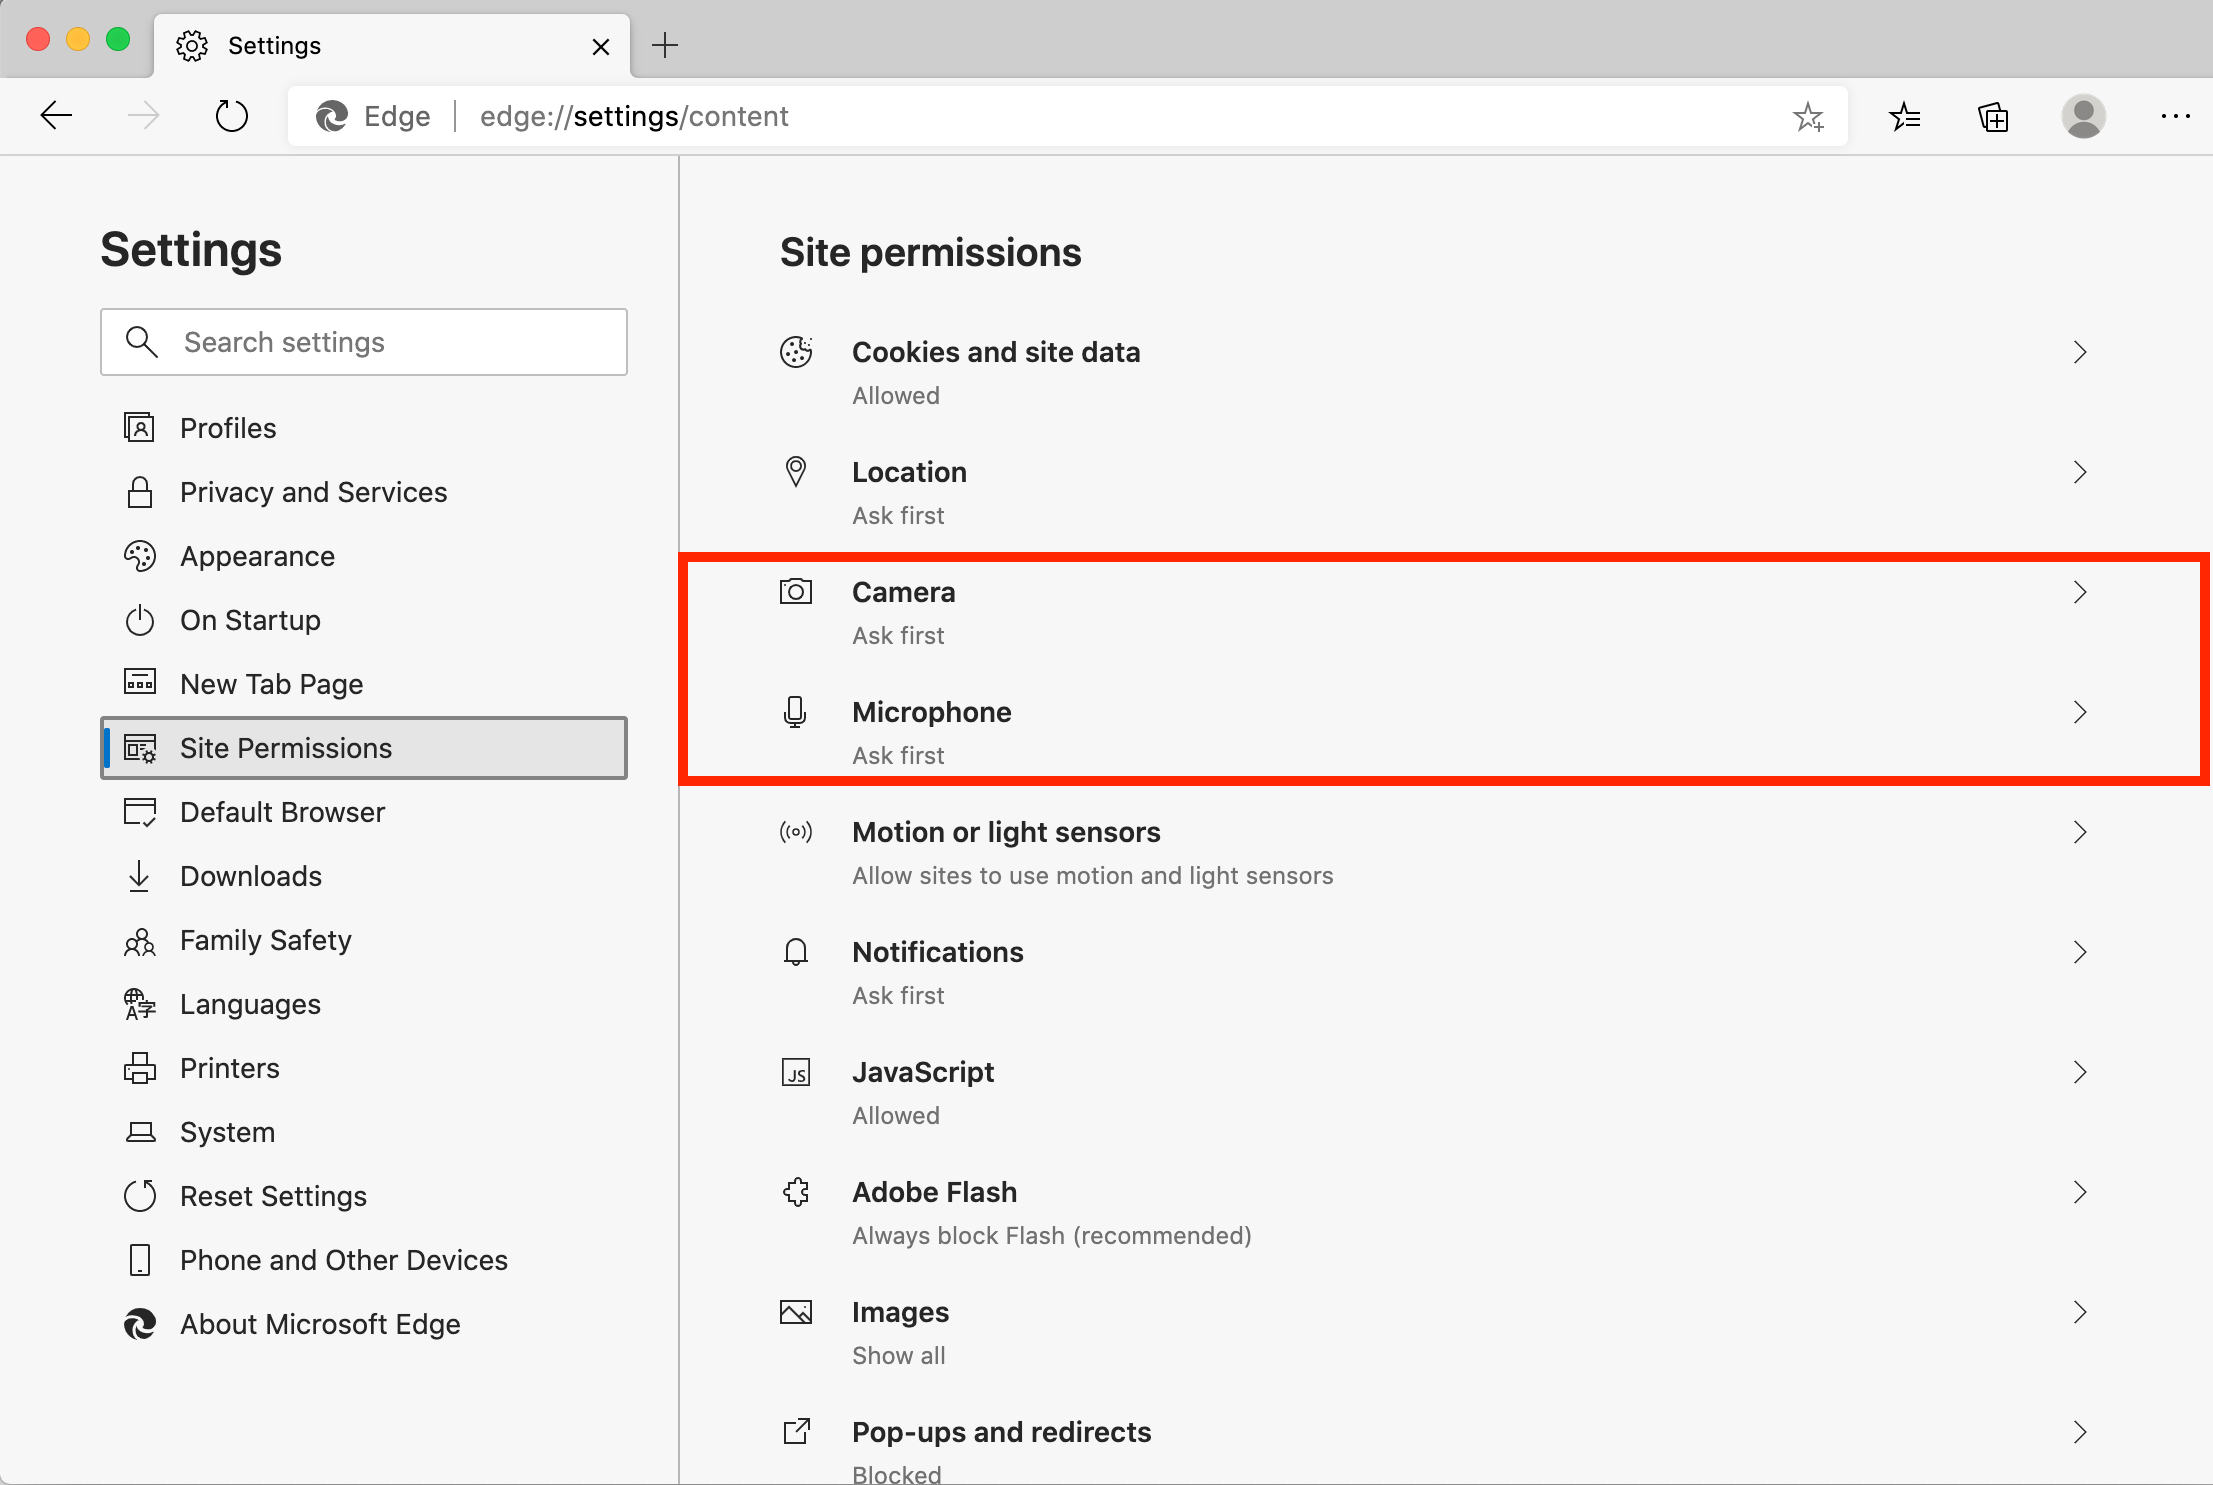This screenshot has width=2213, height=1485.
Task: Click the profile avatar icon
Action: 2083,117
